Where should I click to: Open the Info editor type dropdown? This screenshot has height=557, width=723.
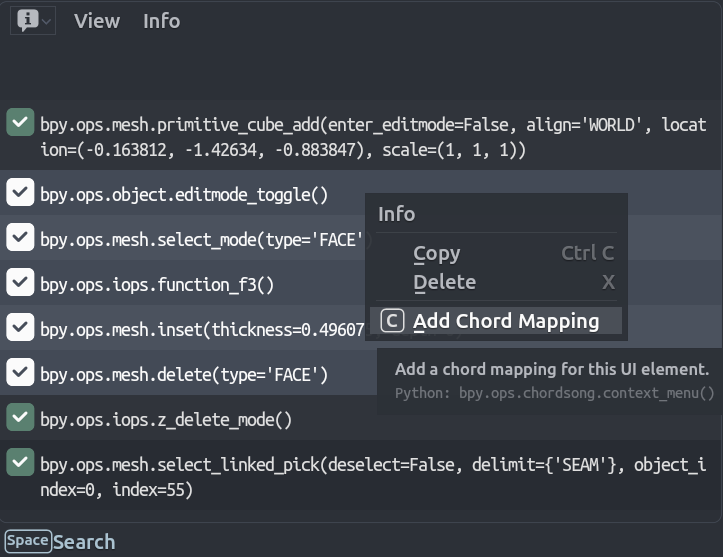coord(33,21)
